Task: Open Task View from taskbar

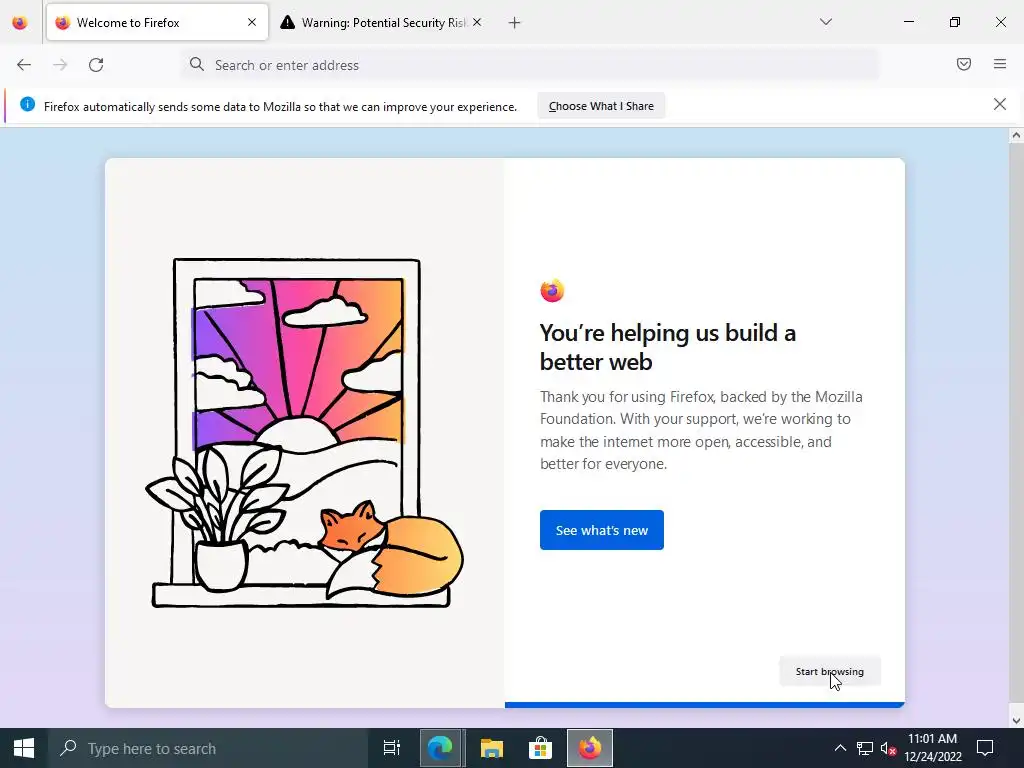Action: (x=392, y=748)
